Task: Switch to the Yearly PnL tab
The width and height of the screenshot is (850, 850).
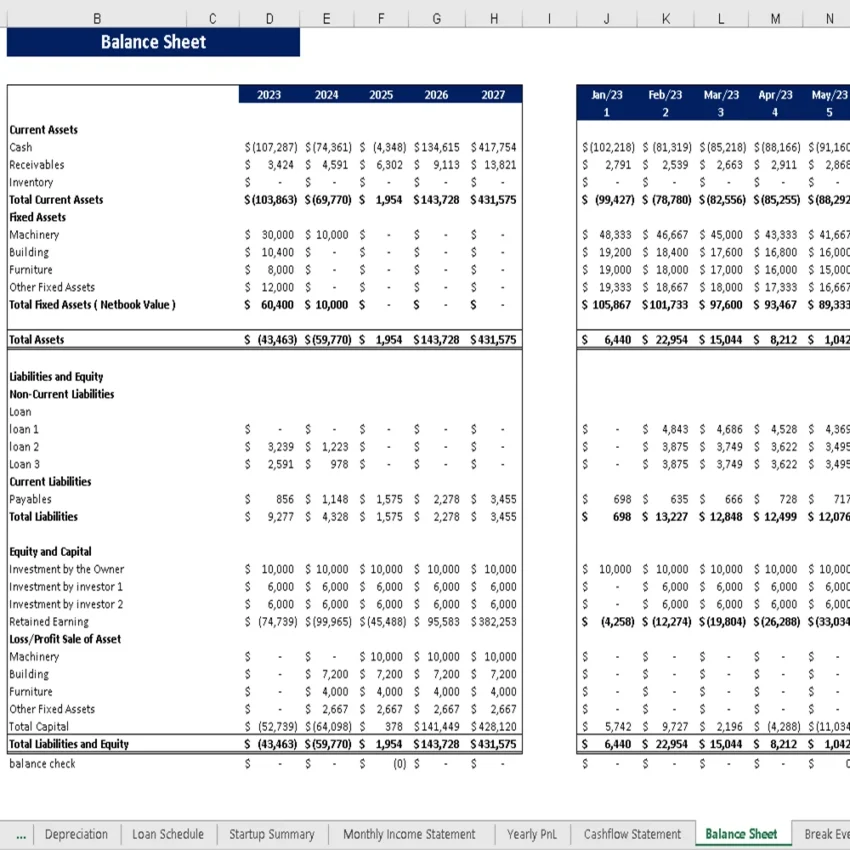Action: point(532,833)
